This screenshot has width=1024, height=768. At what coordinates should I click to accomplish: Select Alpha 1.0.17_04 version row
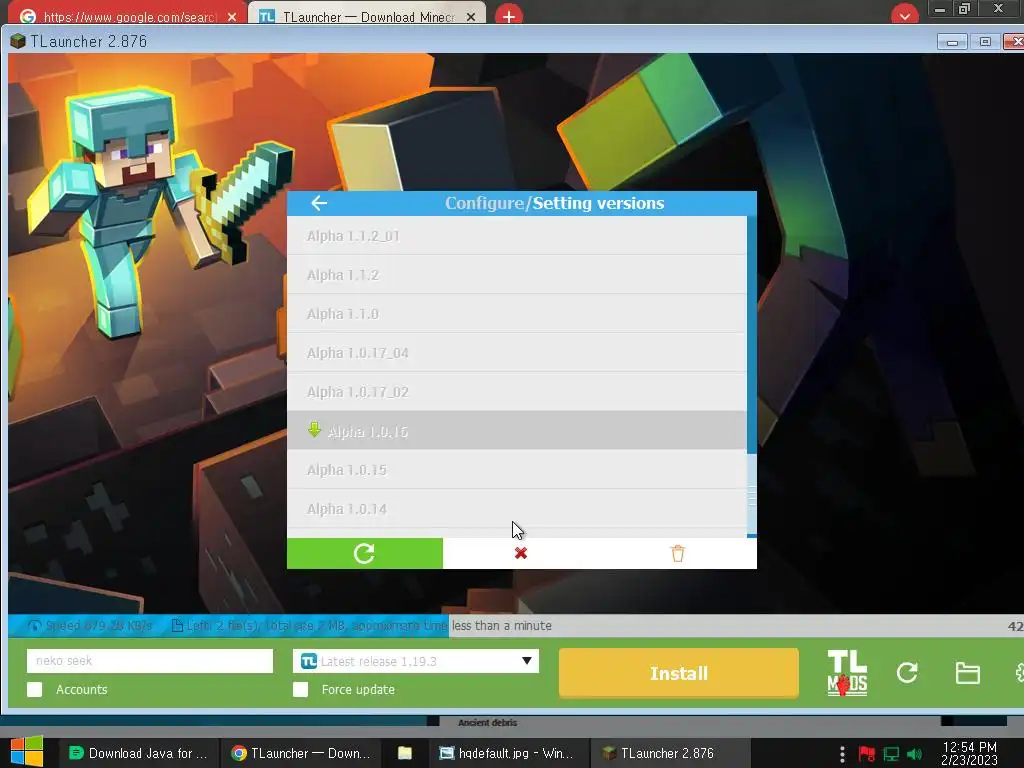517,353
